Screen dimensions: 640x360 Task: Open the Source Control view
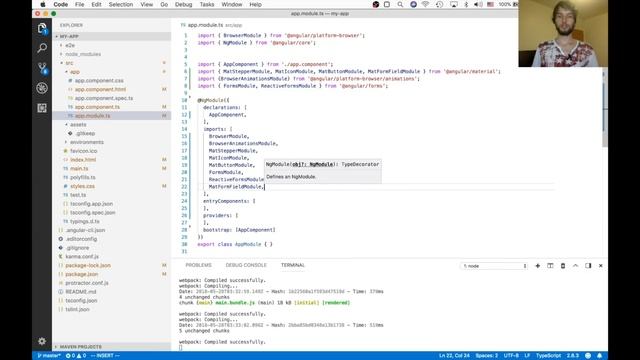[42, 68]
